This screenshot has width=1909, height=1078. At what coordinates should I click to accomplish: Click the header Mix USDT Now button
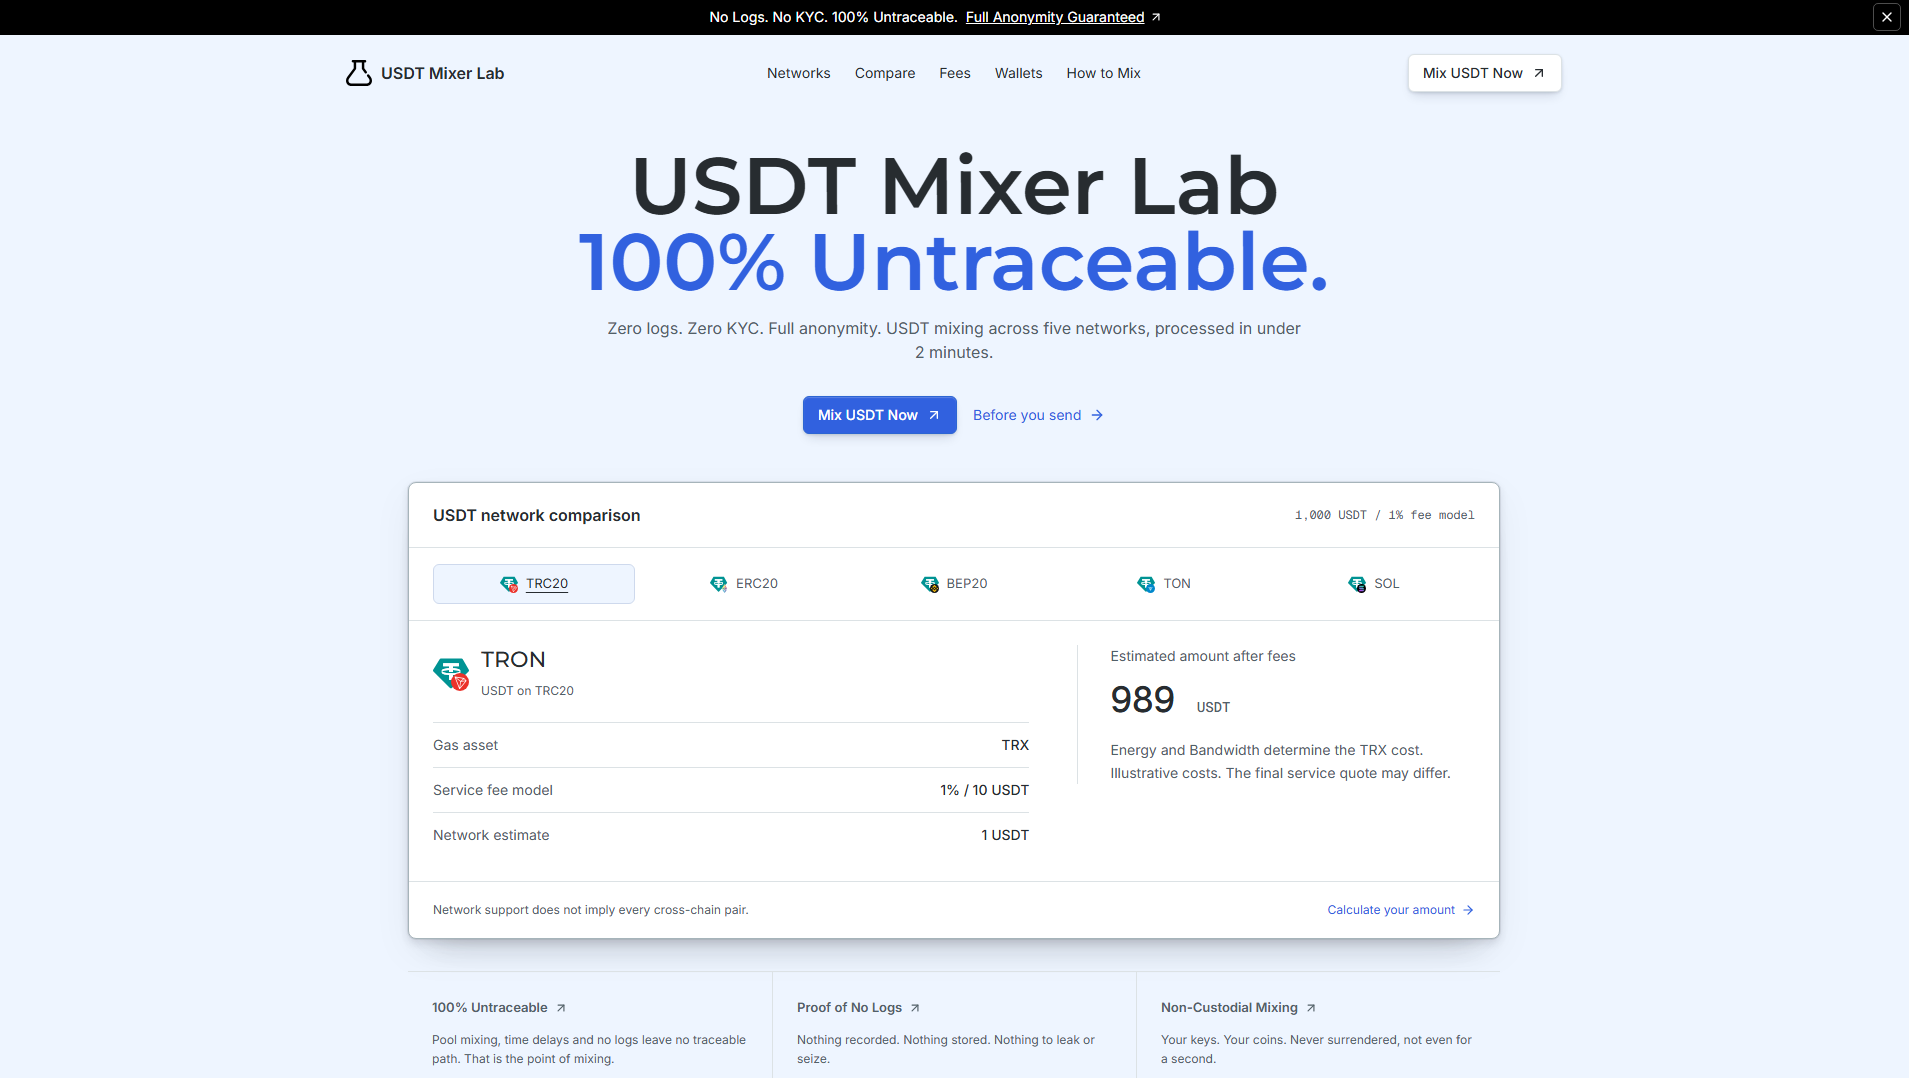1484,73
